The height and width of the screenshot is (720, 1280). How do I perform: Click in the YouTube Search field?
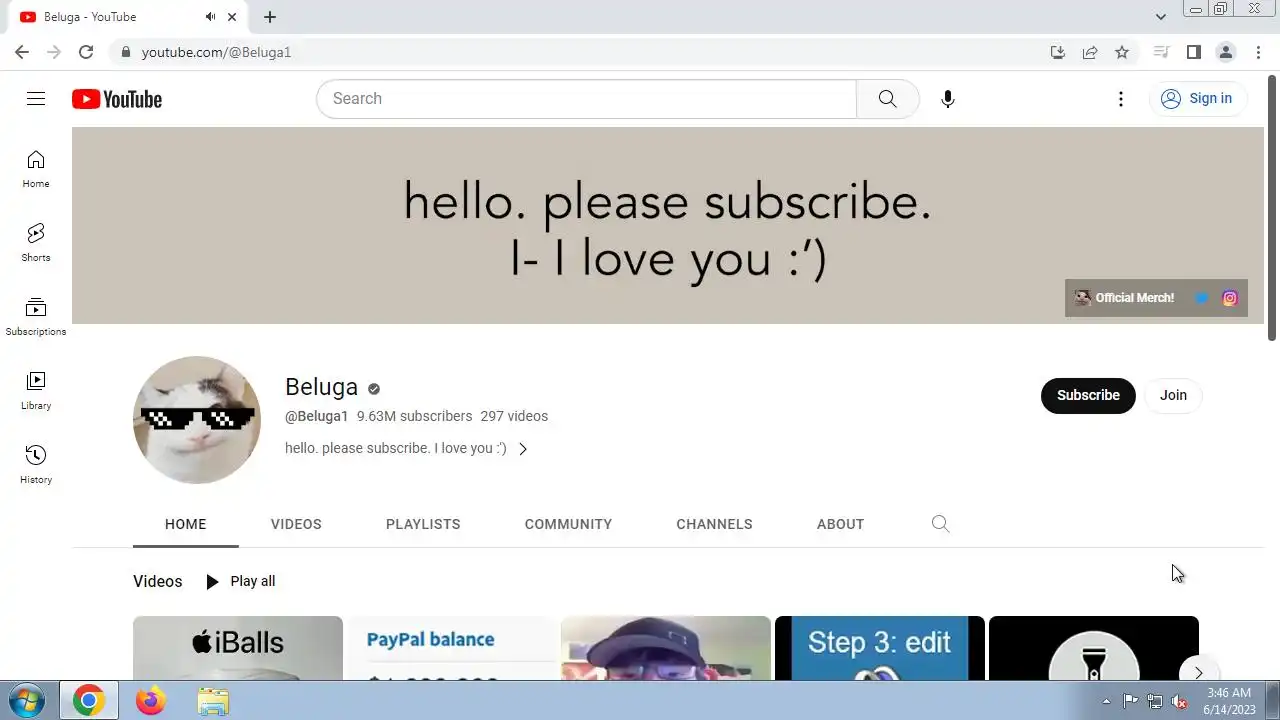[587, 99]
